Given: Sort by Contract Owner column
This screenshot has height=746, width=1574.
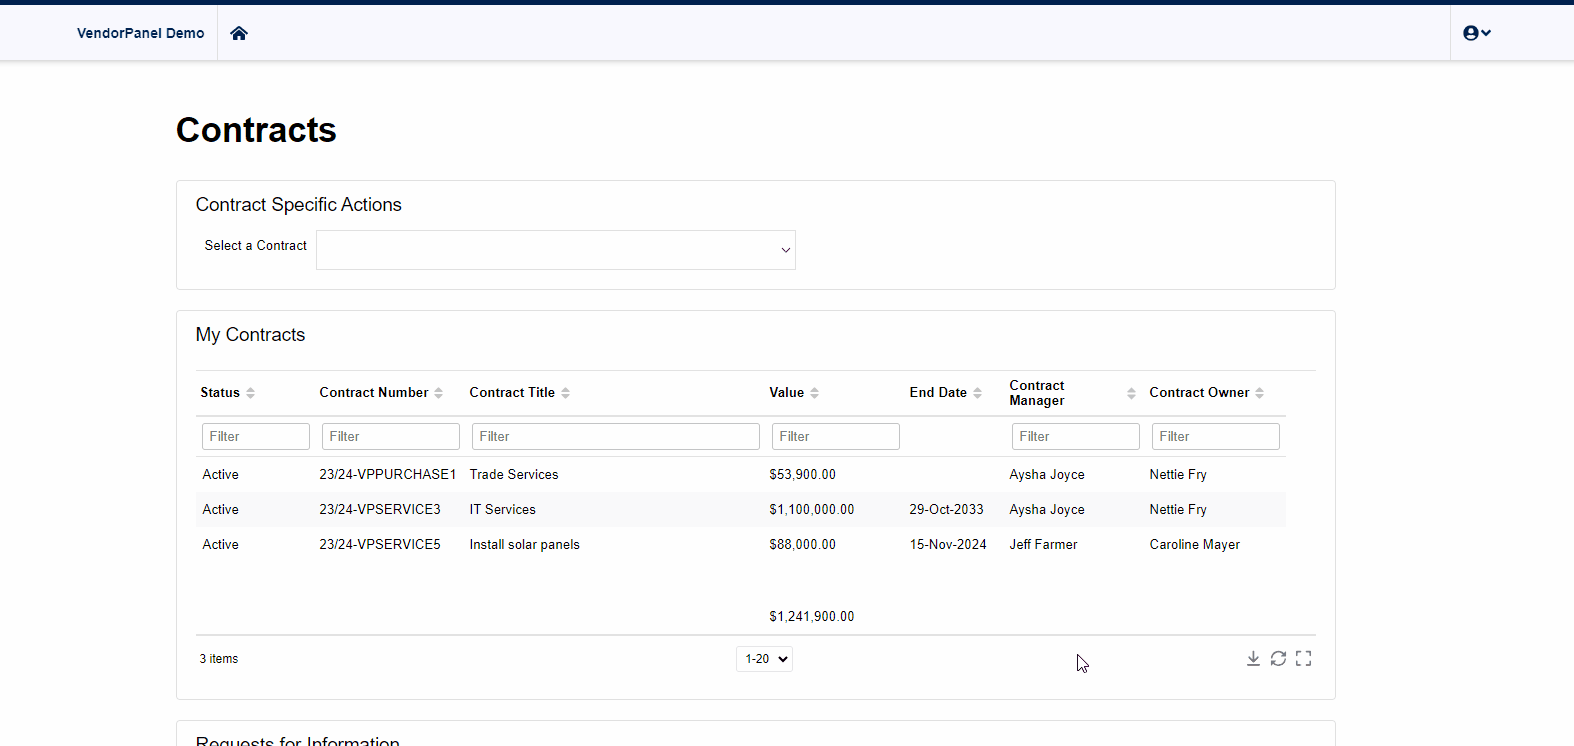Looking at the screenshot, I should point(1259,393).
